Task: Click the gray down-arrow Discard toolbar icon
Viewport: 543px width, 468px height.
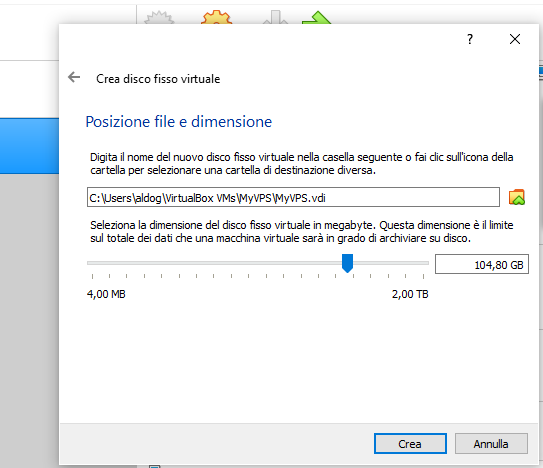Action: coord(275,18)
